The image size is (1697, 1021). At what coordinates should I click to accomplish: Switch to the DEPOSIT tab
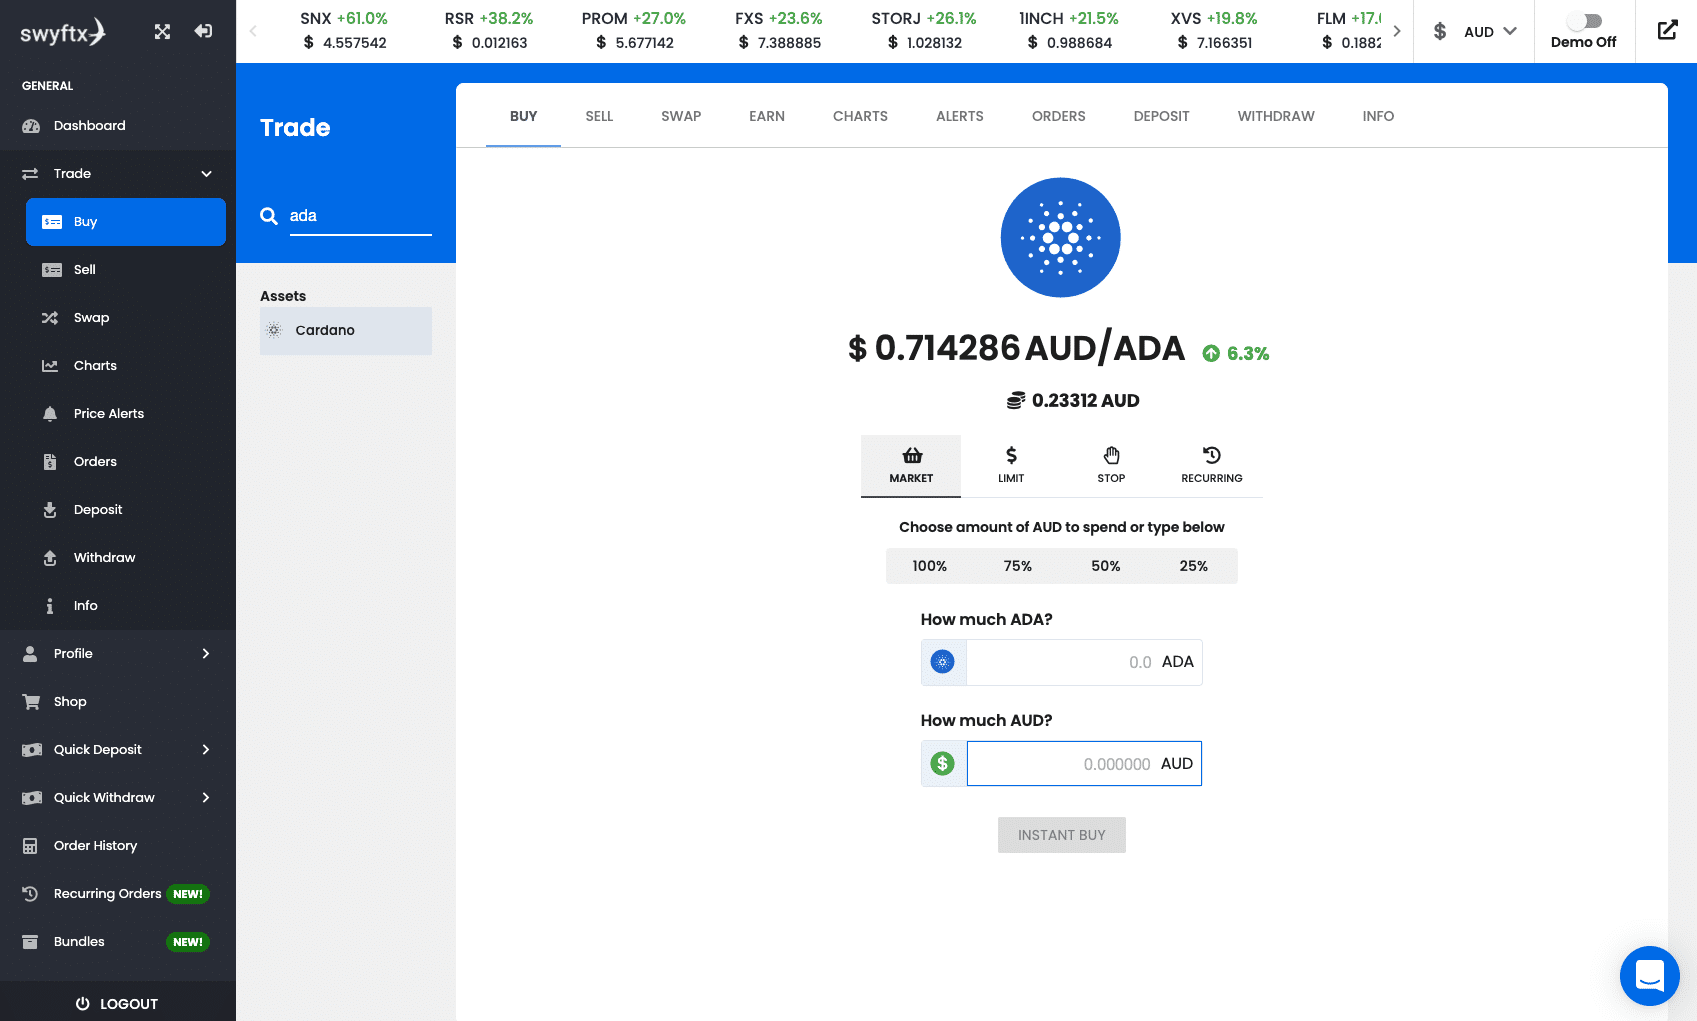tap(1162, 116)
